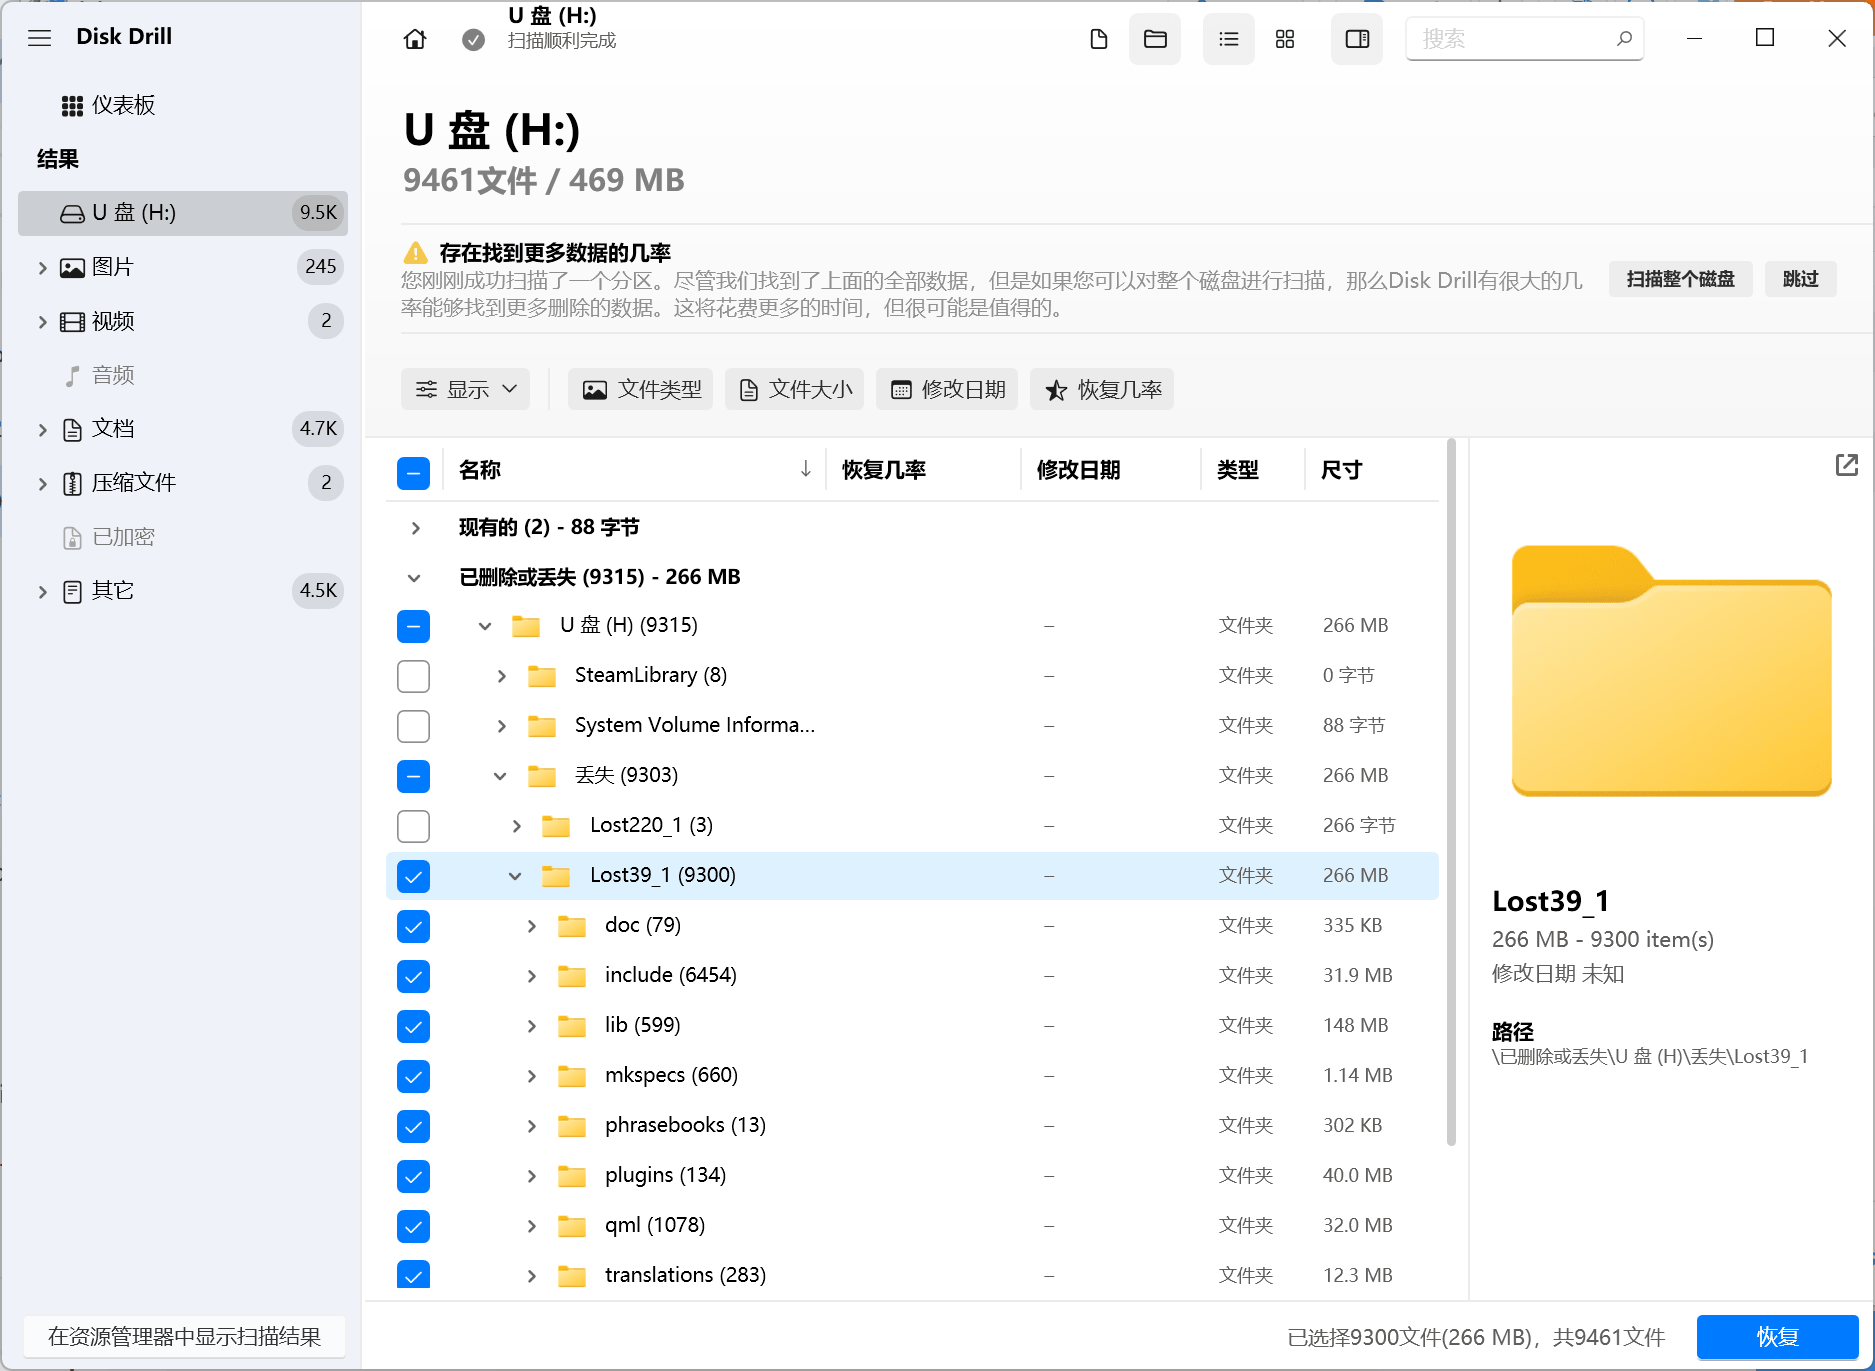Expand 文档 category in sidebar

(42, 429)
